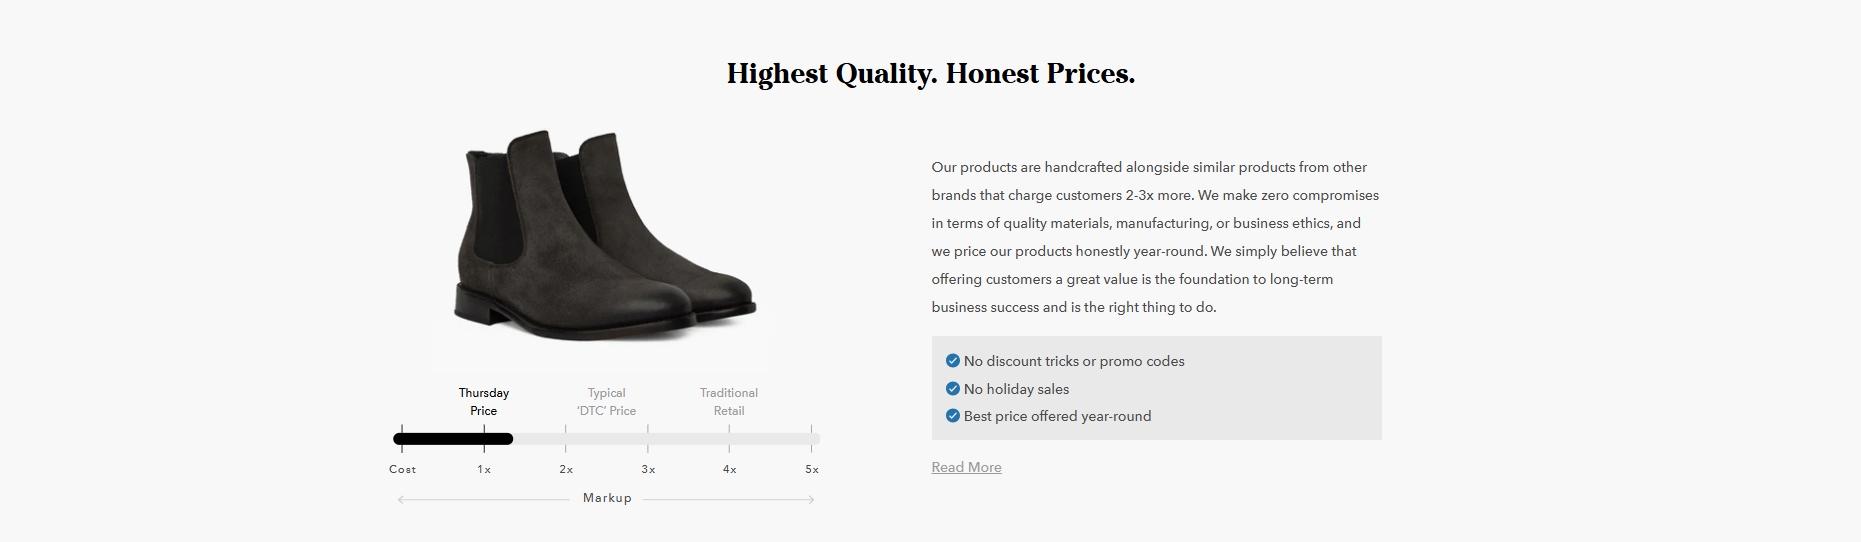Click the right arrow of Markup axis
Image resolution: width=1861 pixels, height=542 pixels.
point(811,499)
